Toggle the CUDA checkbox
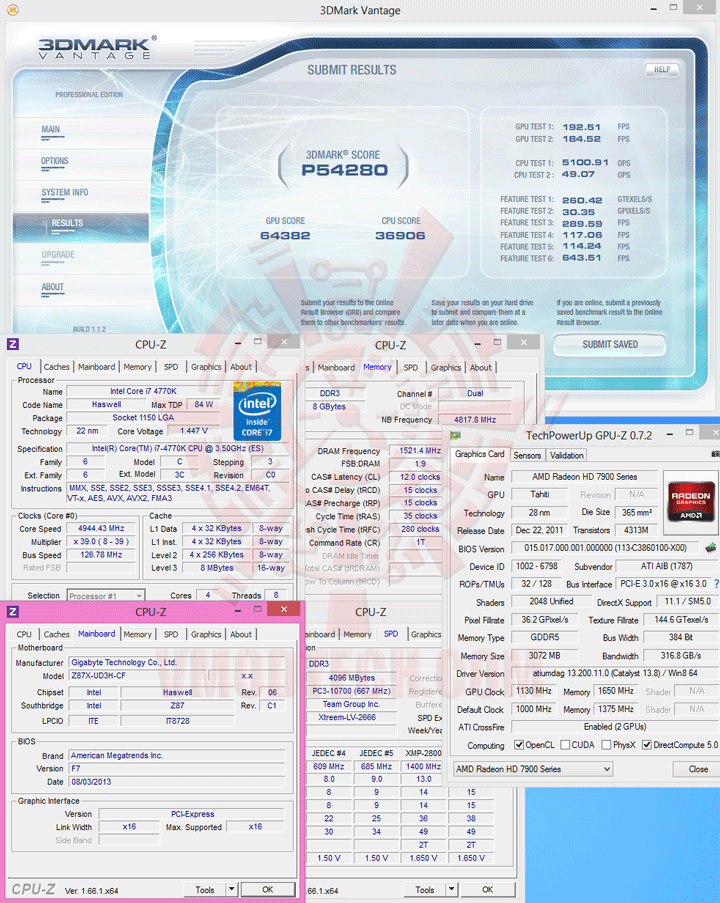Screen dimensions: 720x903 pyautogui.click(x=565, y=745)
